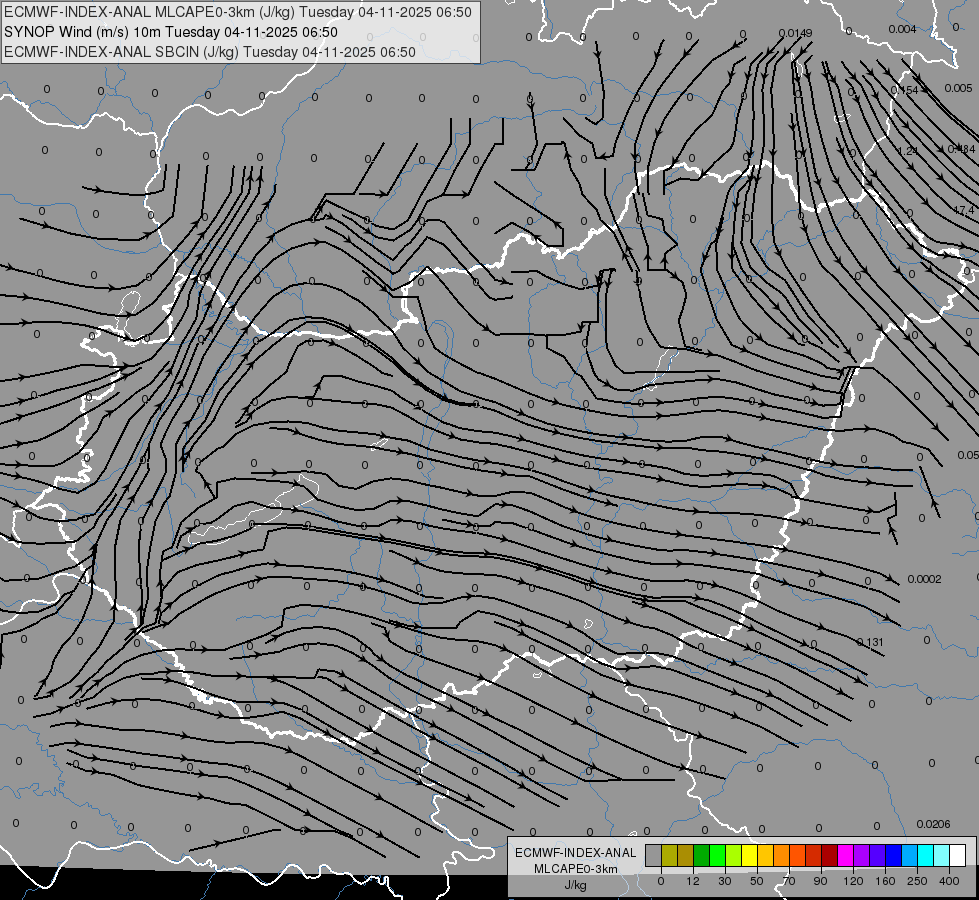
Task: Click the amber legend swatch above 50
Action: point(765,855)
